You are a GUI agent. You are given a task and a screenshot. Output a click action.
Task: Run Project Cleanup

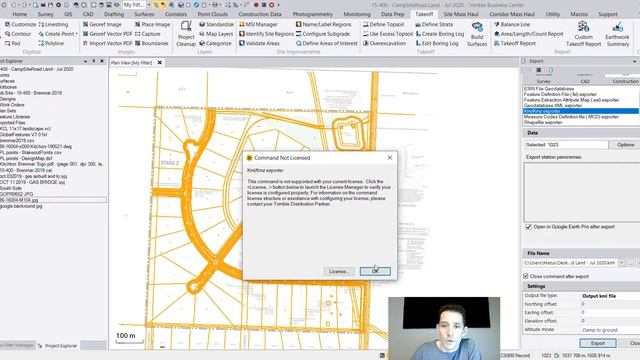[x=186, y=34]
